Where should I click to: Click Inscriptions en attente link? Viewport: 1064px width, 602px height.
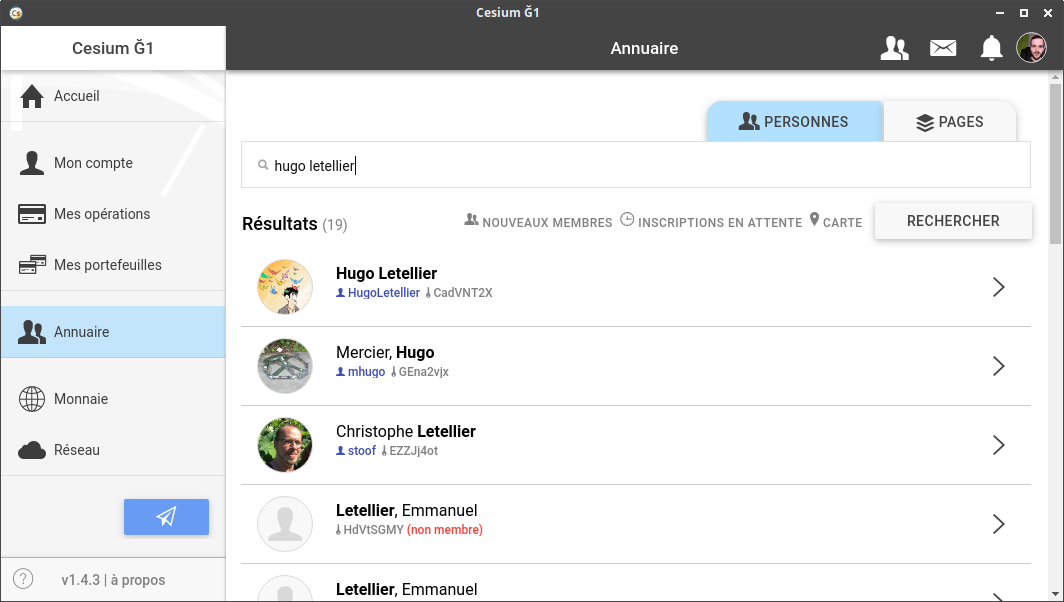[711, 221]
